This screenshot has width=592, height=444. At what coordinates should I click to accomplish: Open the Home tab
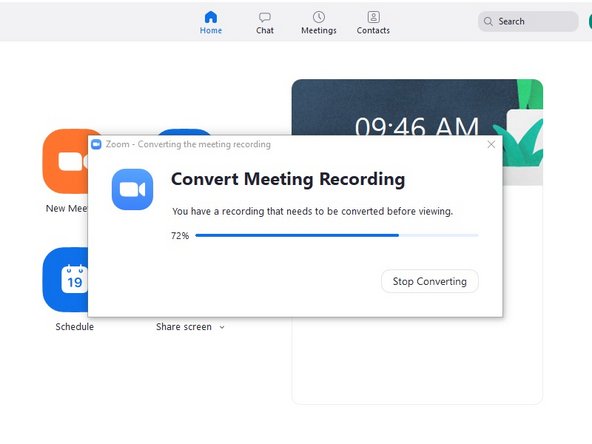point(211,23)
